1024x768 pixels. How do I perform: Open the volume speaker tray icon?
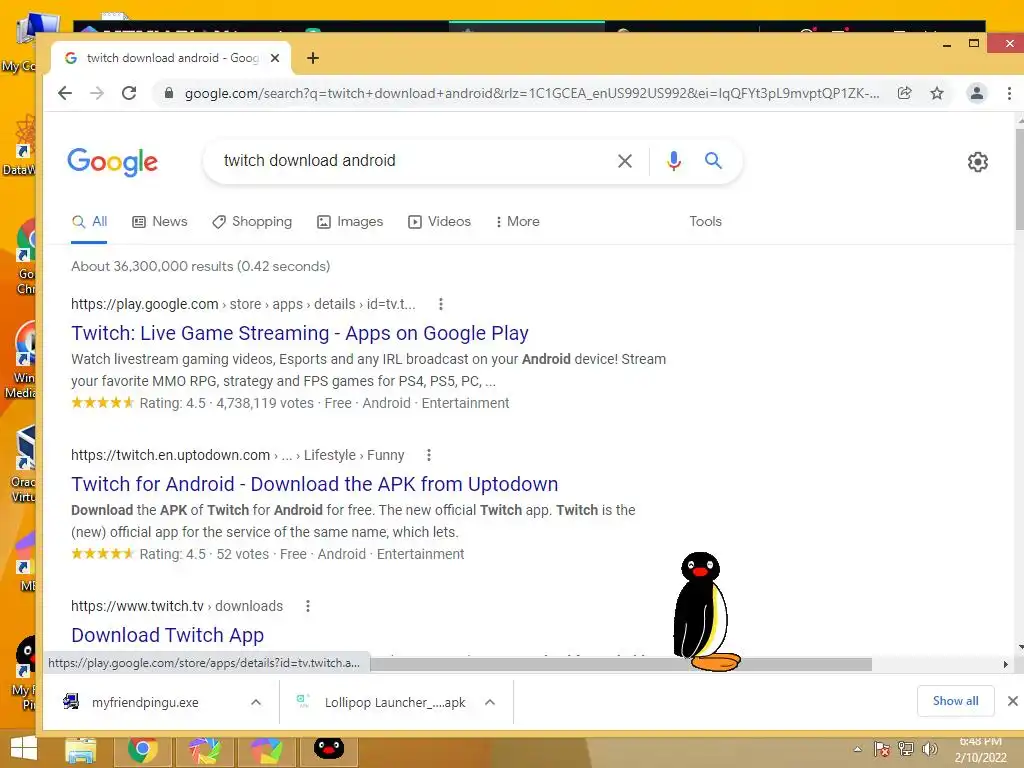tap(929, 749)
